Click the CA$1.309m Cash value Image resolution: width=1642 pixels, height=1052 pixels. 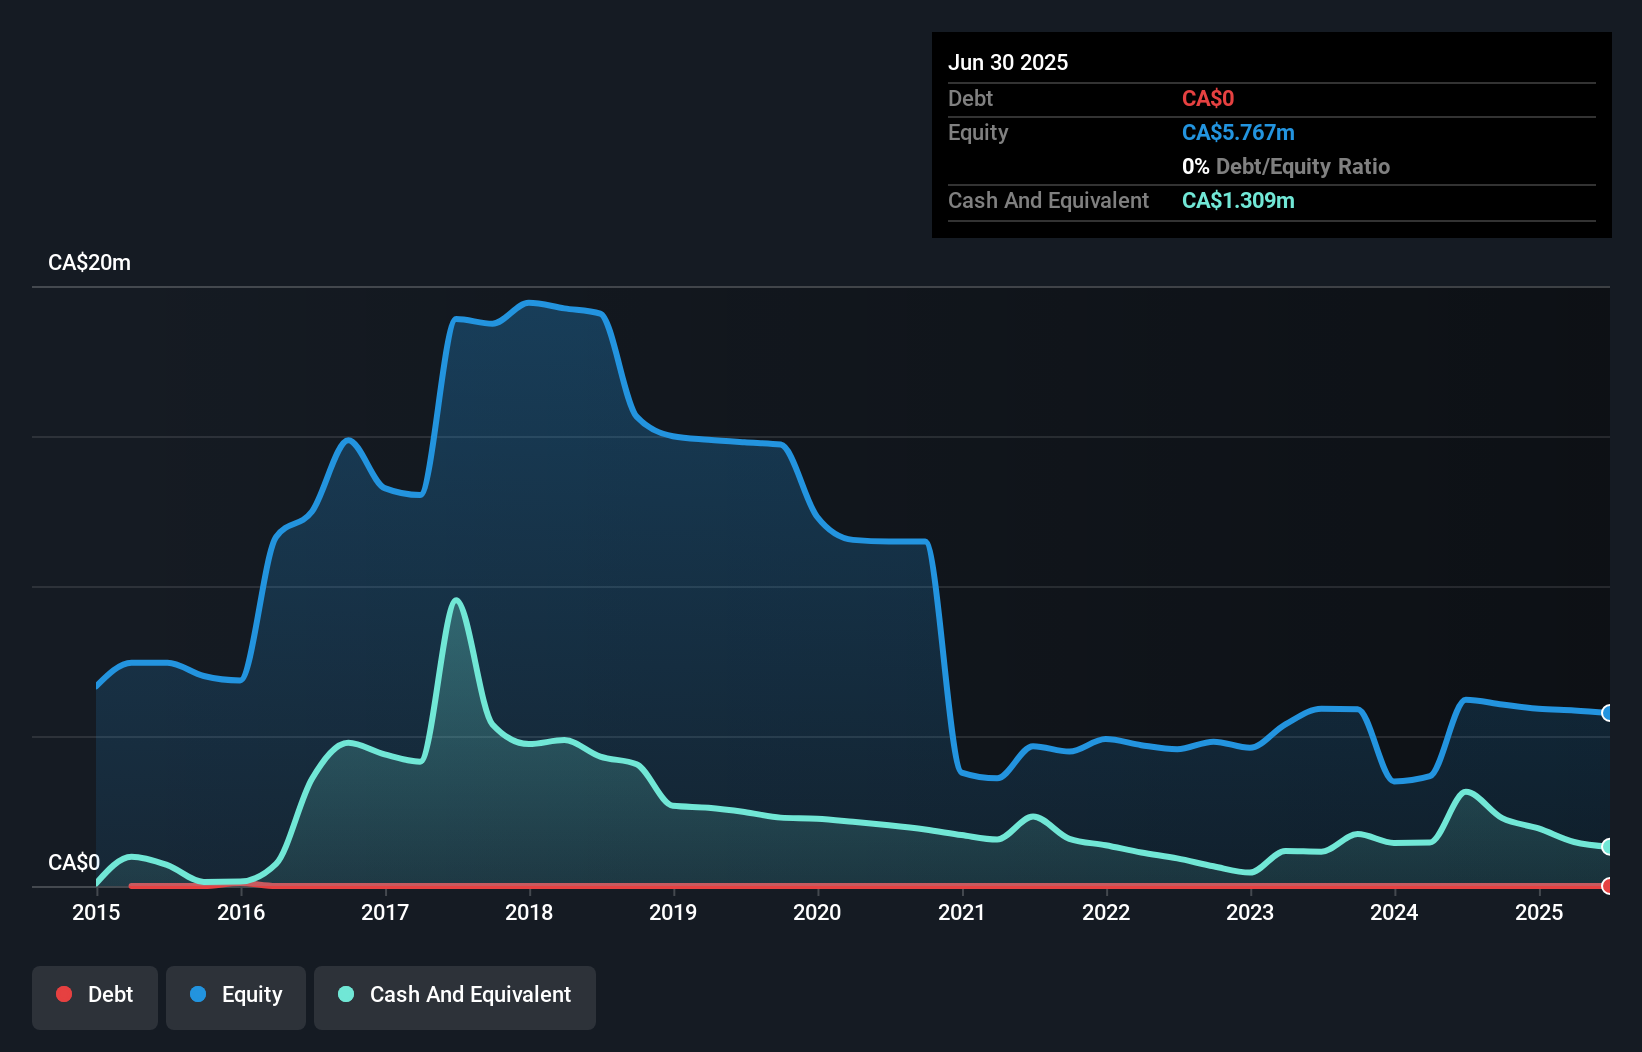coord(1238,200)
